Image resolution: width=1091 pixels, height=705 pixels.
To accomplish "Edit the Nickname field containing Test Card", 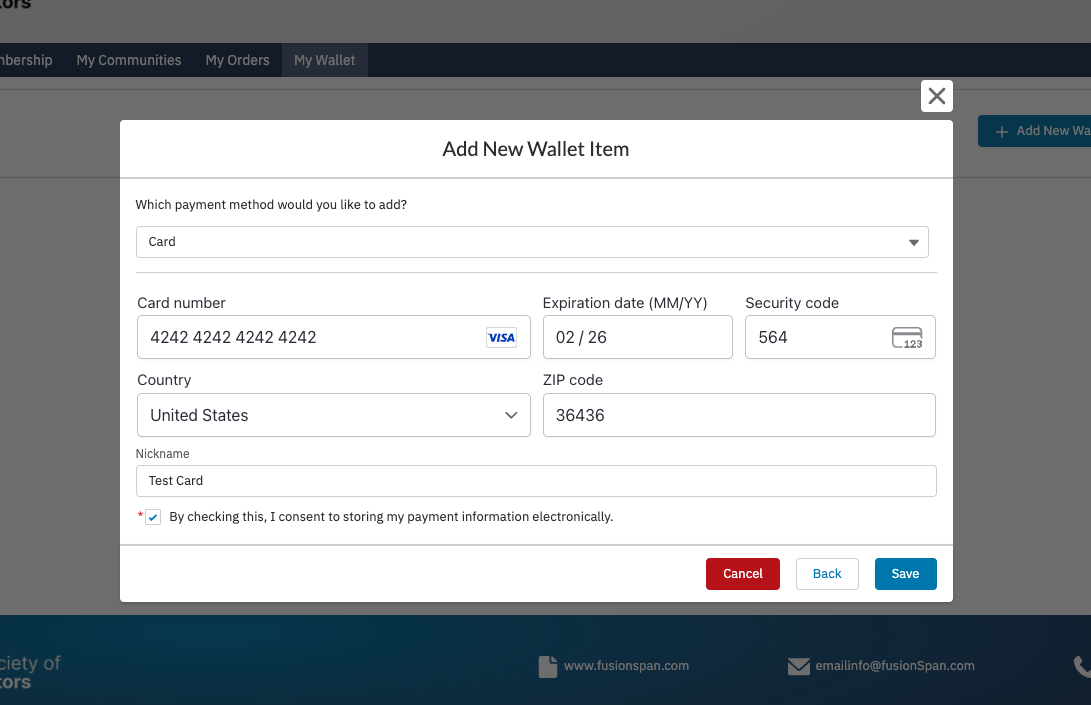I will [x=536, y=481].
